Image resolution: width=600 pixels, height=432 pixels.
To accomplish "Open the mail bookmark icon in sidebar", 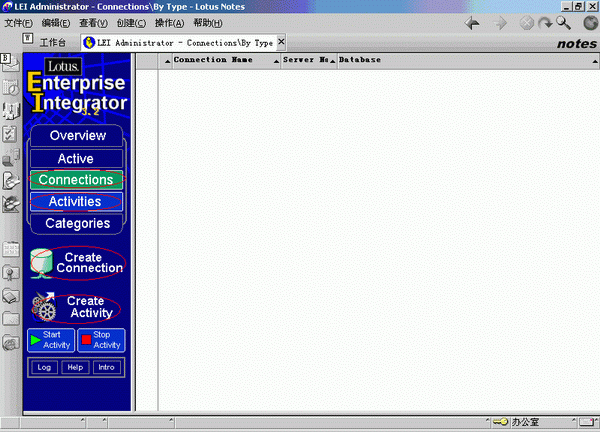I will point(10,63).
